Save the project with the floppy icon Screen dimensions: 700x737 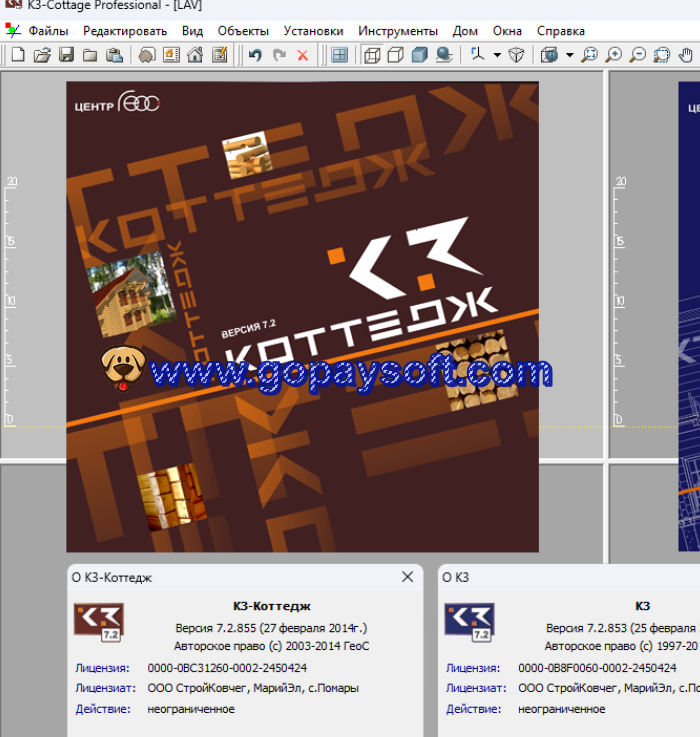tap(66, 55)
